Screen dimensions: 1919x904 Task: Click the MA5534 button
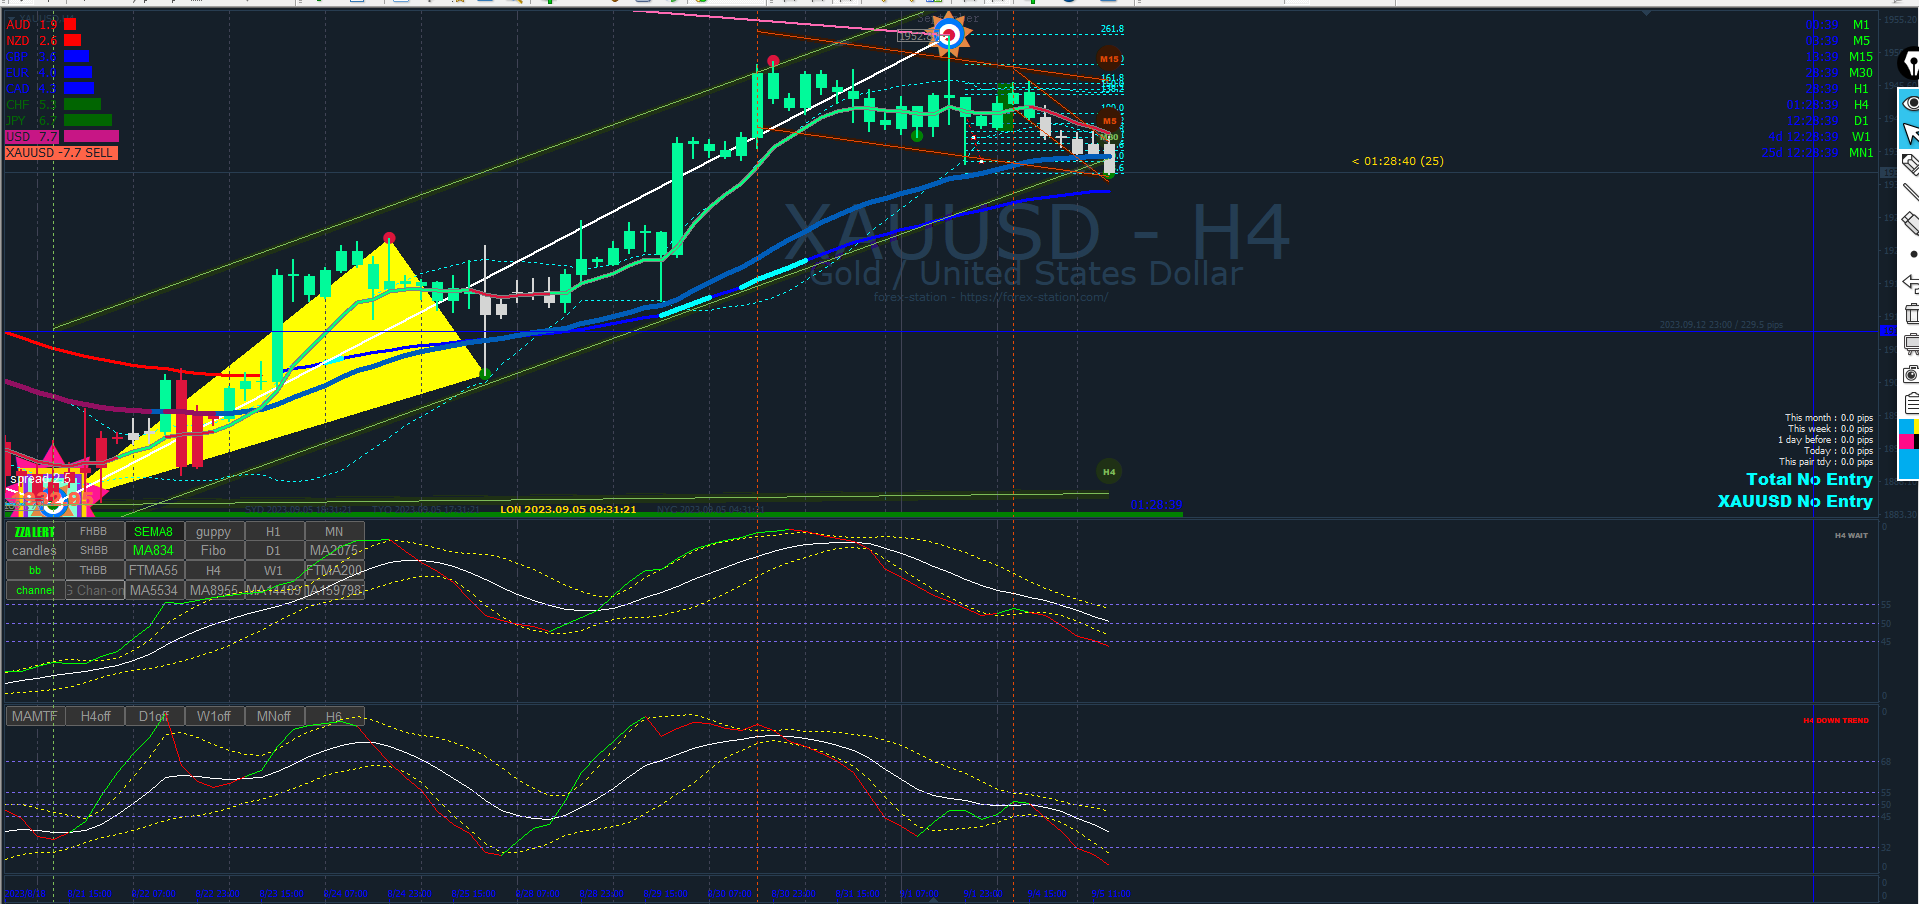point(154,590)
